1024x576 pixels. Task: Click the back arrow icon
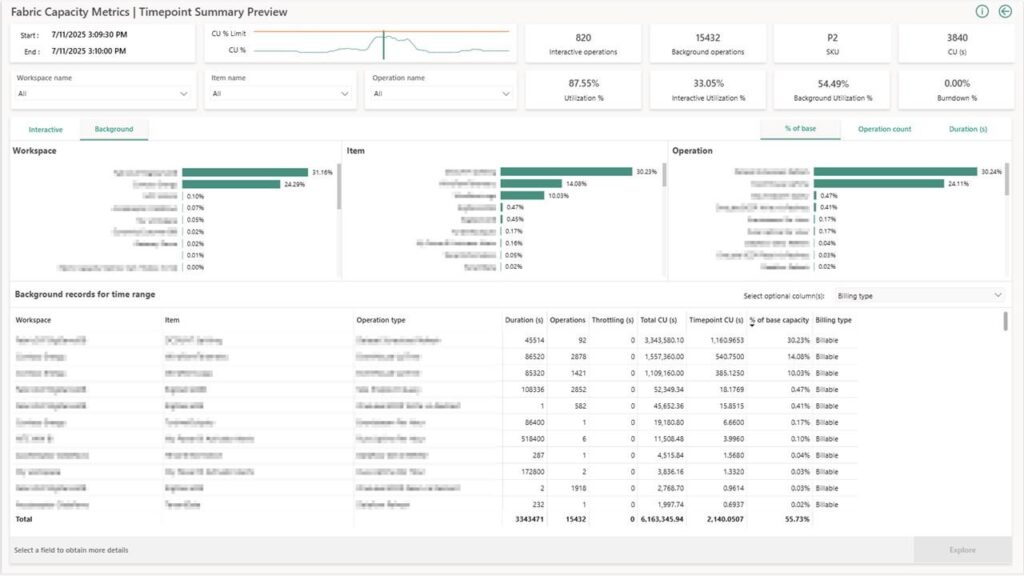(1005, 11)
